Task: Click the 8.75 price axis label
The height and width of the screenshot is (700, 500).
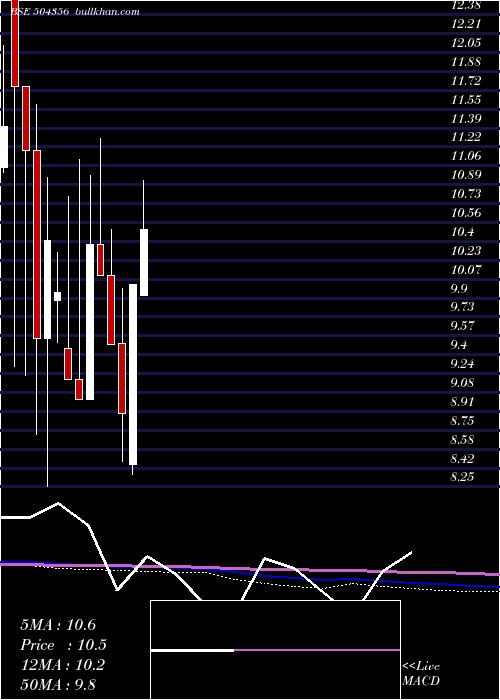Action: point(462,421)
